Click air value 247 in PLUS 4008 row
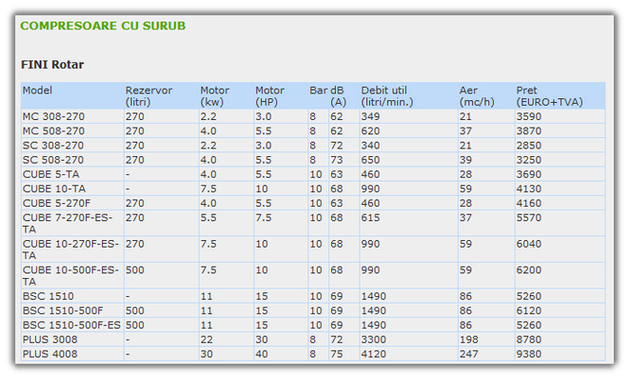The width and height of the screenshot is (629, 379). point(469,354)
